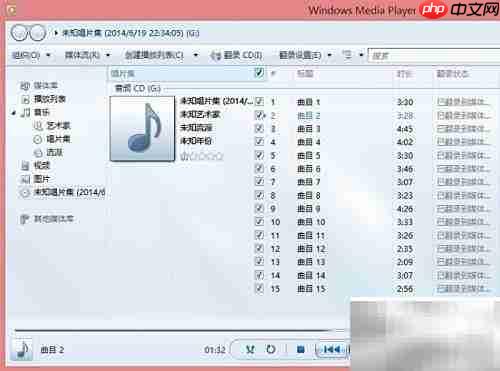Image resolution: width=500 pixels, height=371 pixels.
Task: Click the view options icon in toolbar
Action: (x=348, y=55)
